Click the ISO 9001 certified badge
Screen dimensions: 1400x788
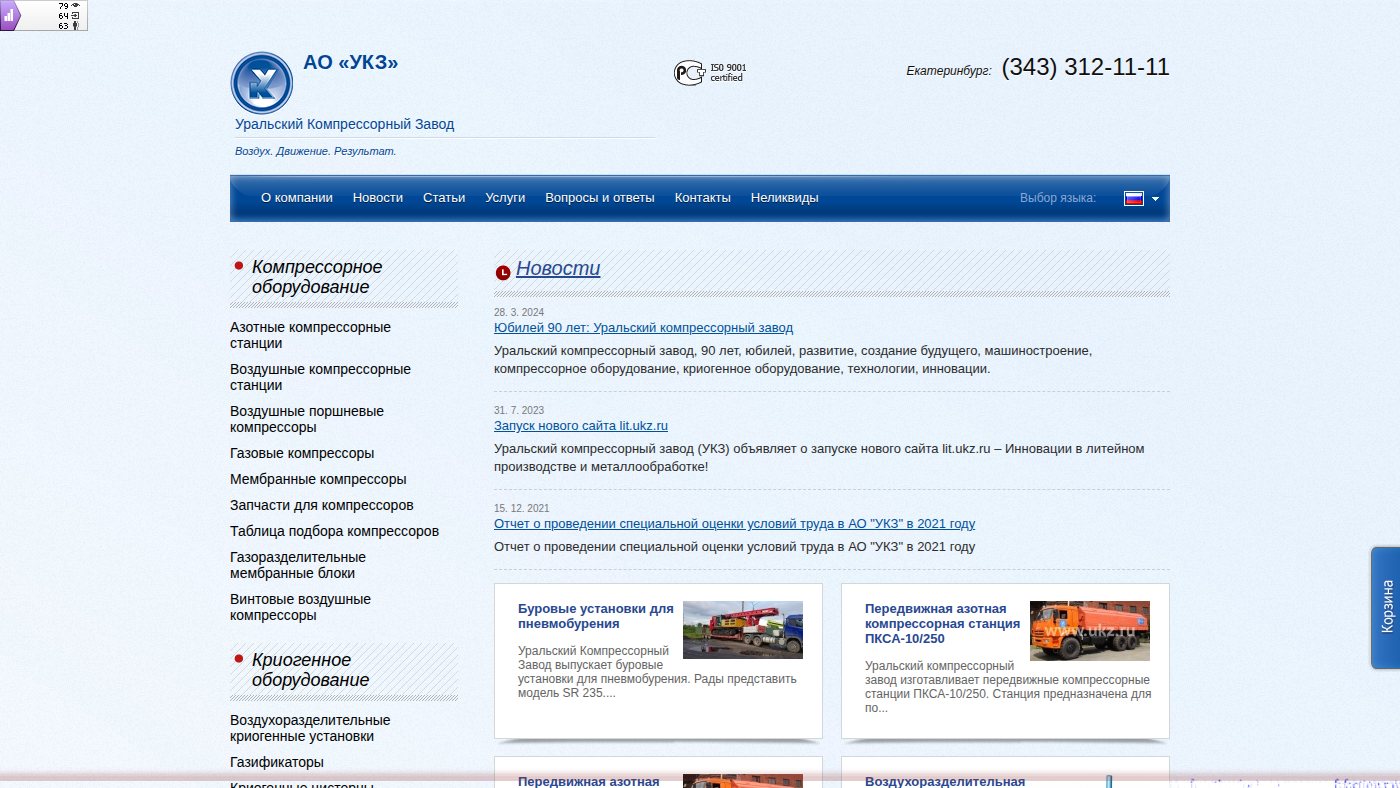(x=710, y=73)
